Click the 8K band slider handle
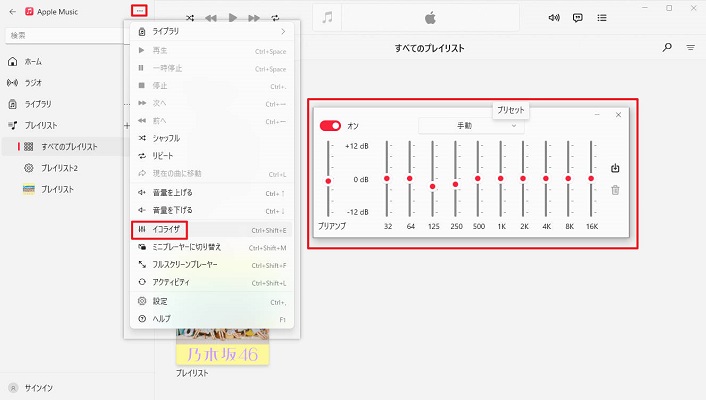 (568, 178)
